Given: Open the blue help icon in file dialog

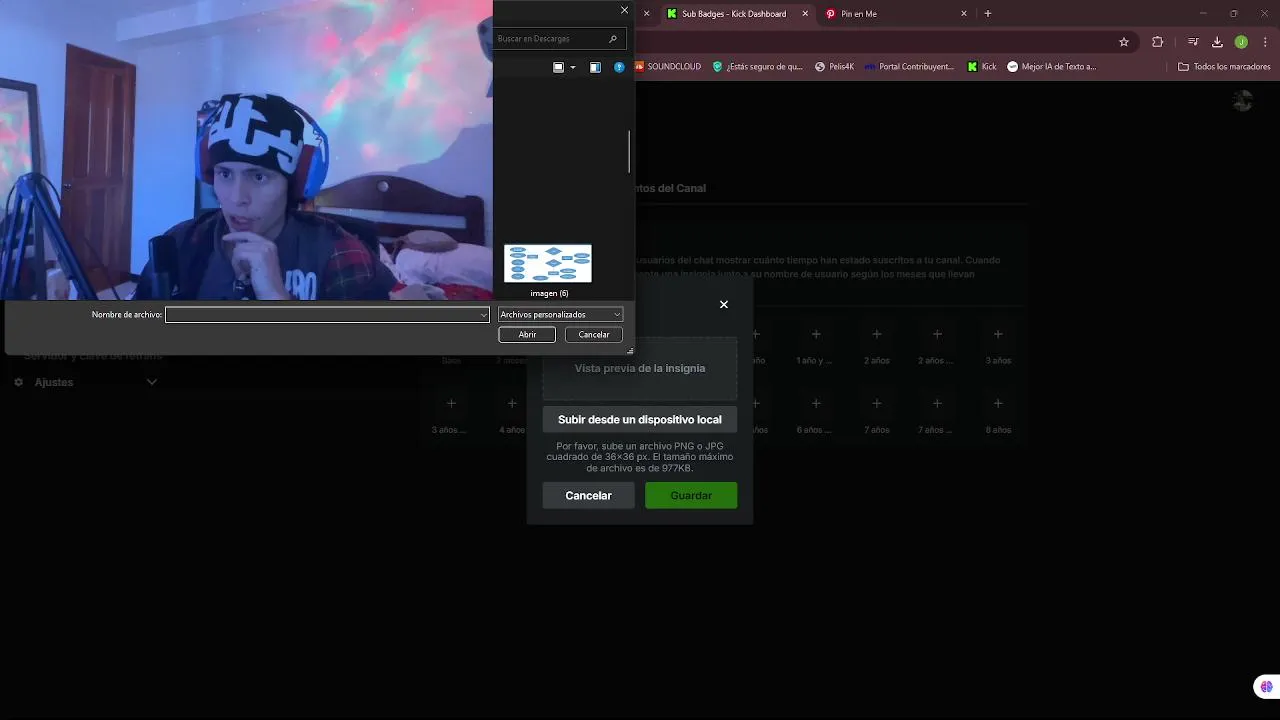Looking at the screenshot, I should click(619, 67).
